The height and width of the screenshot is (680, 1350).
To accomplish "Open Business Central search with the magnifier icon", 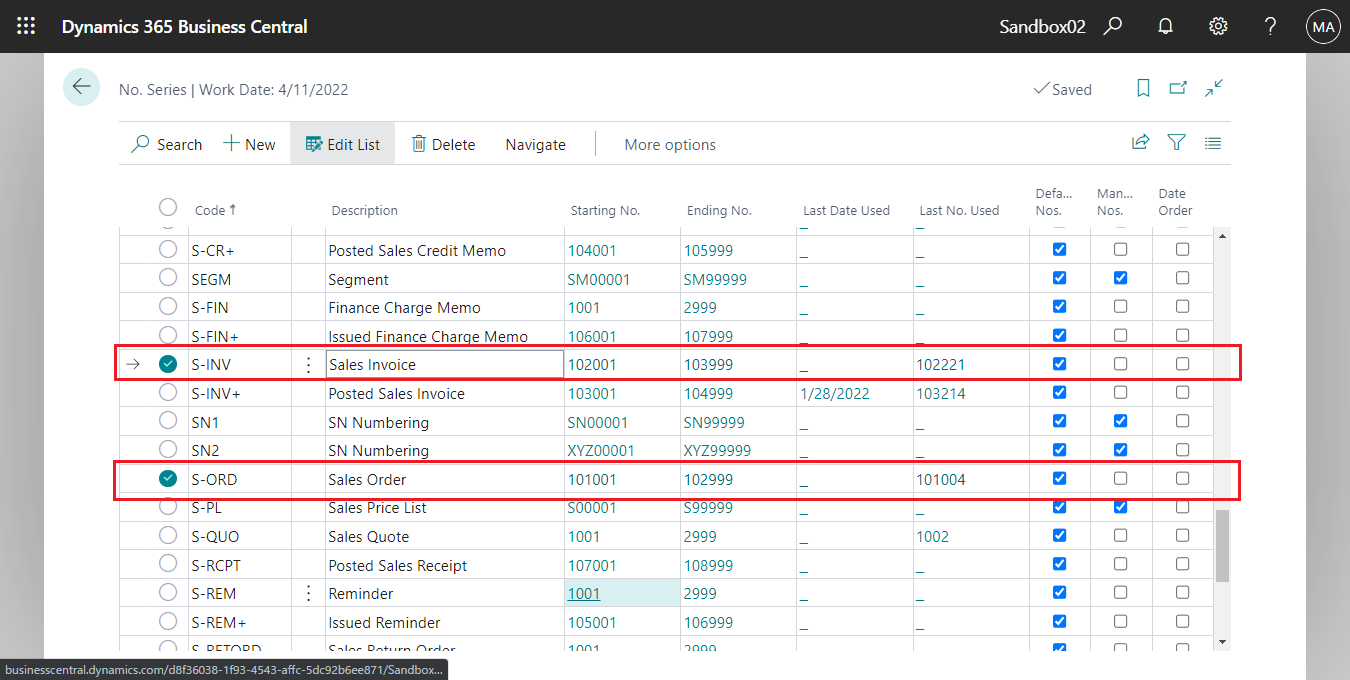I will tap(1113, 27).
